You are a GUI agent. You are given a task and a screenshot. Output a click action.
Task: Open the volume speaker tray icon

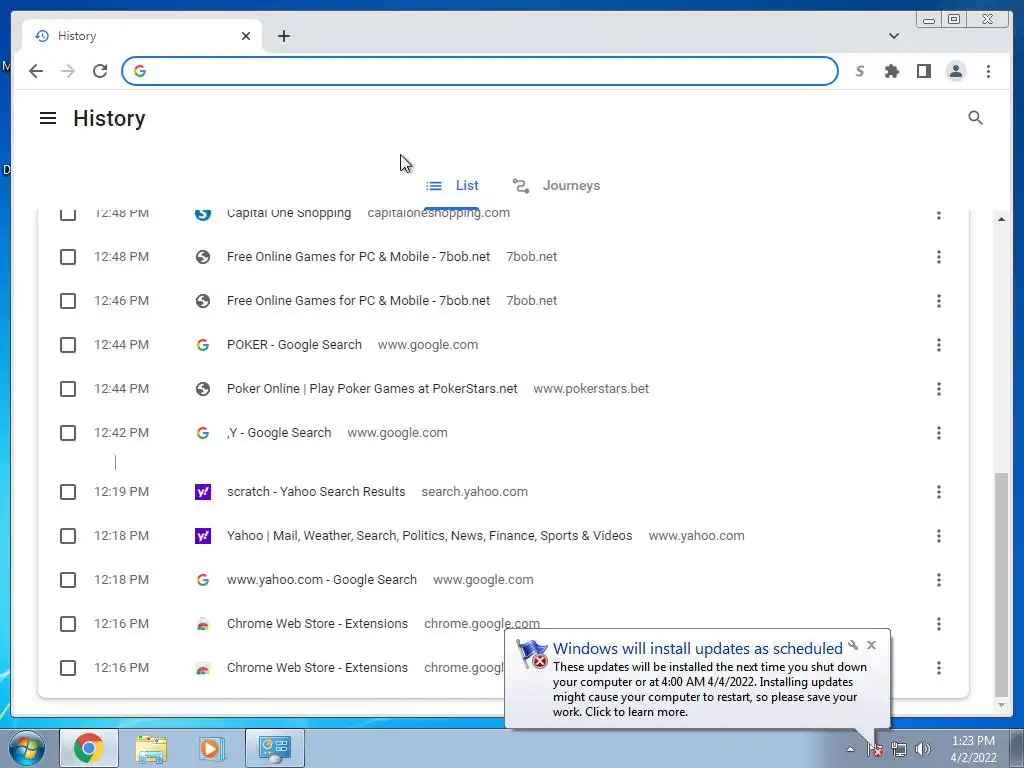pos(922,750)
